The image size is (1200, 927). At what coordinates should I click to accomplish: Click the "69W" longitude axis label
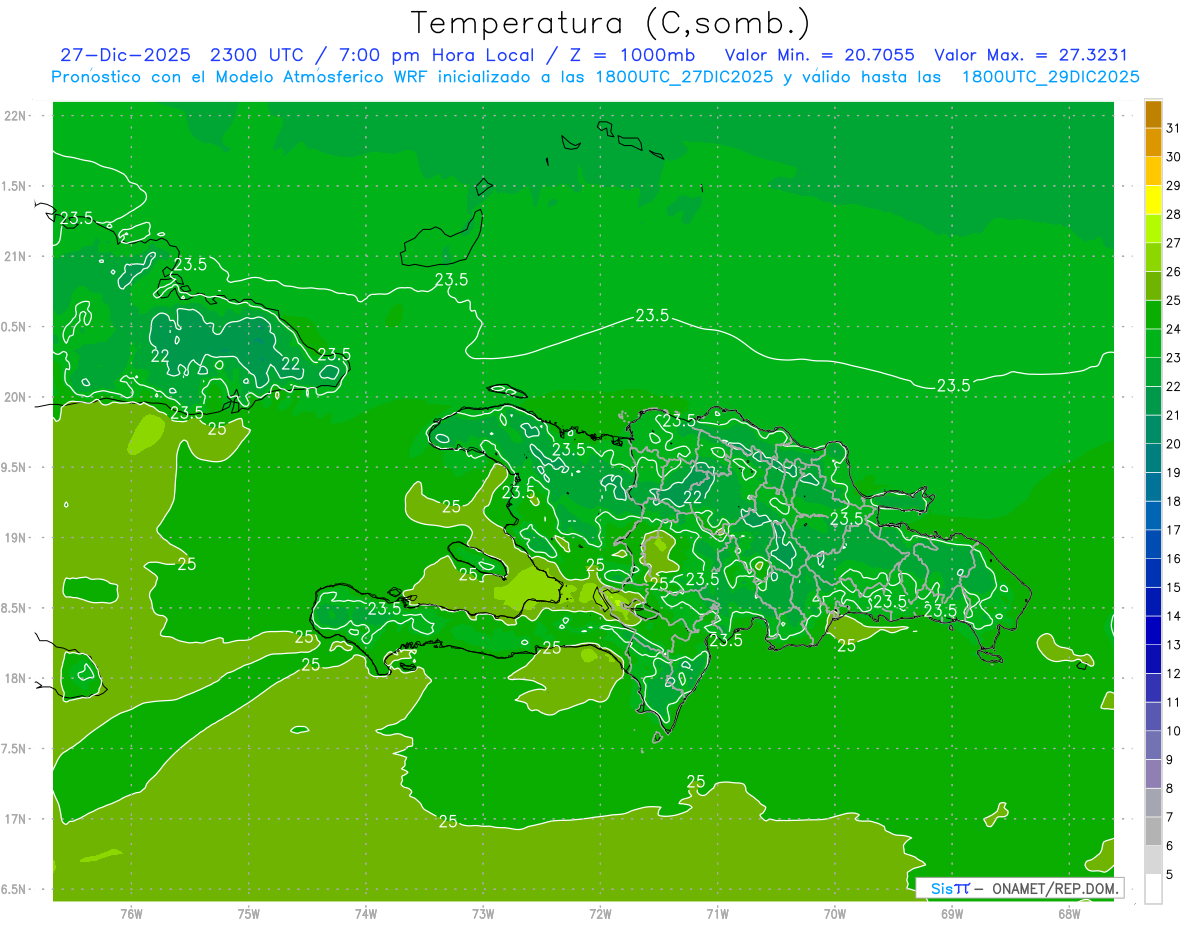(x=952, y=914)
